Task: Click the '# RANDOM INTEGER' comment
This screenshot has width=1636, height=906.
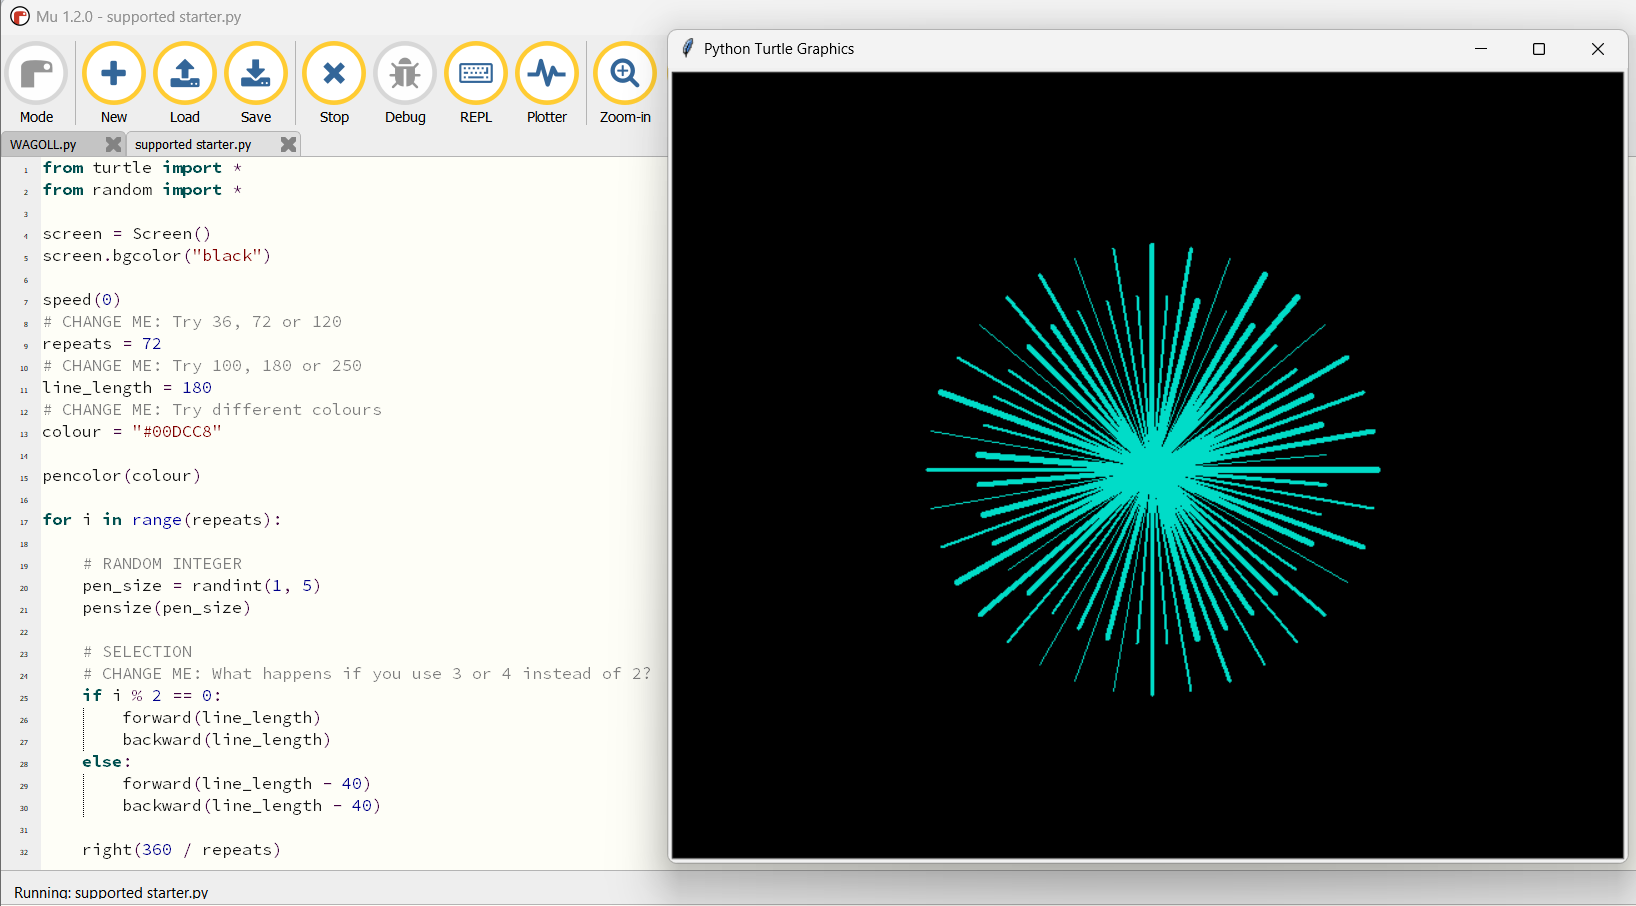Action: click(x=162, y=564)
